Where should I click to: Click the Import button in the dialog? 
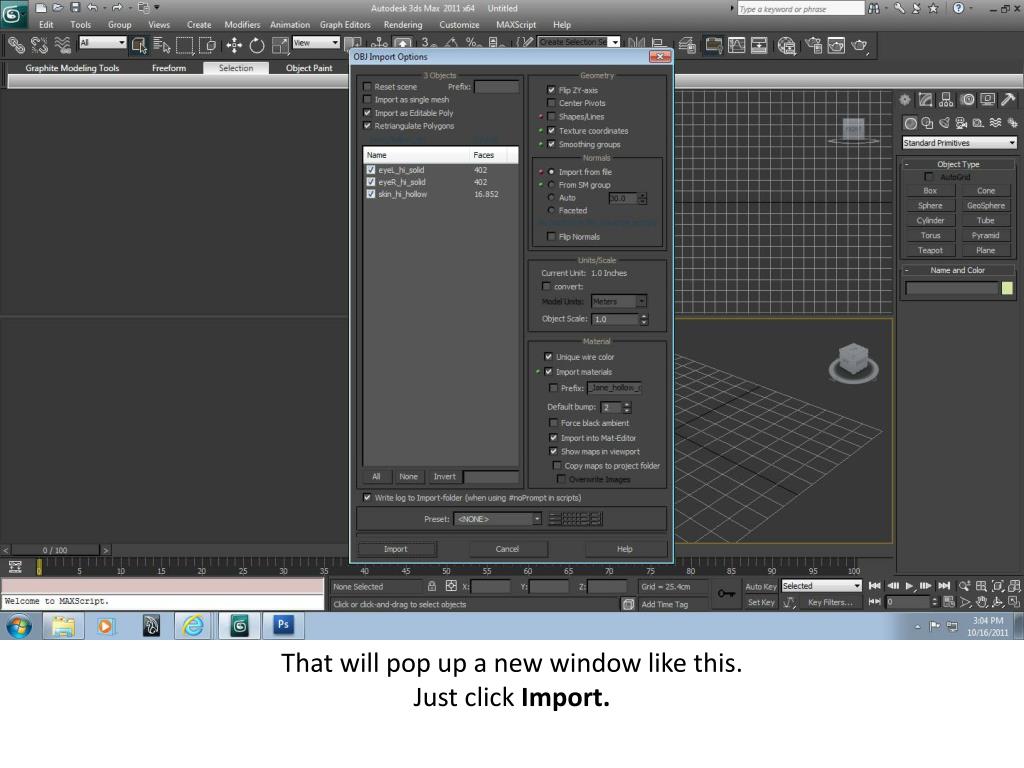pyautogui.click(x=396, y=549)
